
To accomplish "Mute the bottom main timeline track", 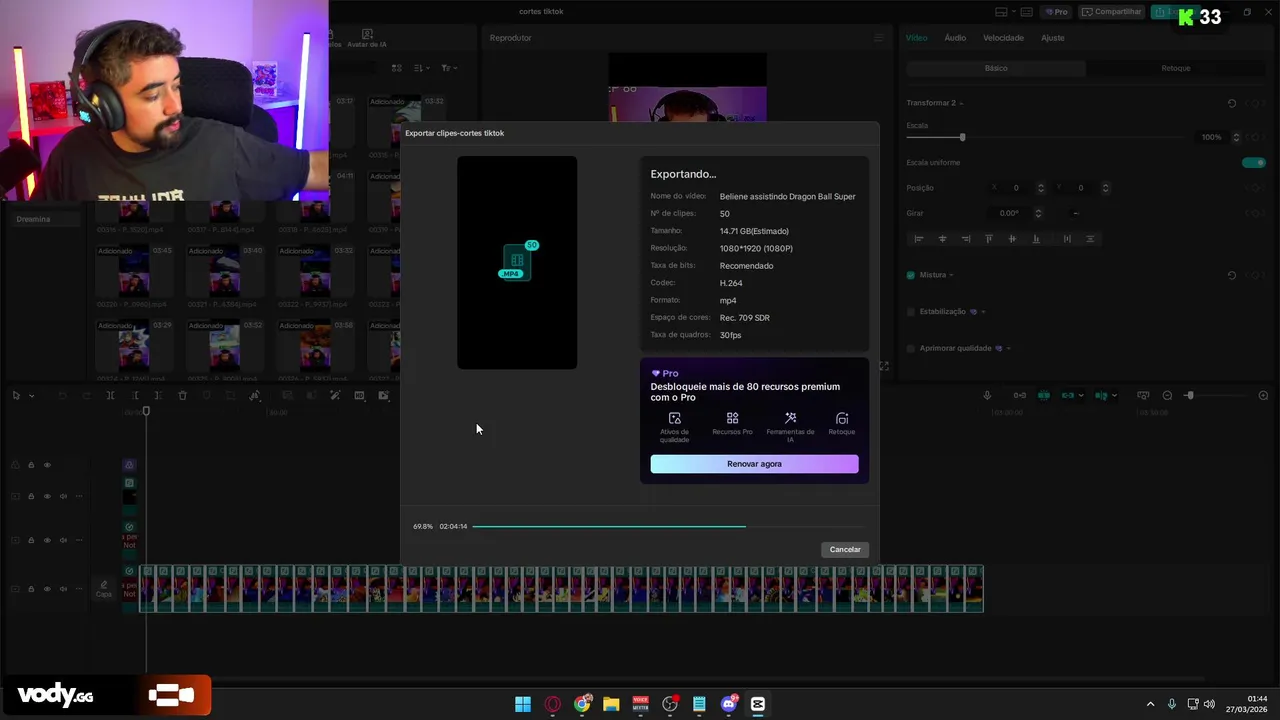I will tap(63, 589).
